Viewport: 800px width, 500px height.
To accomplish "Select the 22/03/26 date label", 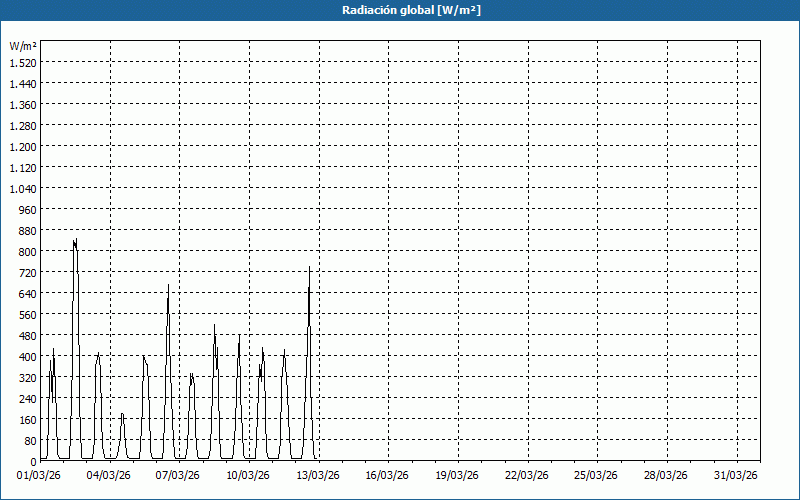I will 528,475.
